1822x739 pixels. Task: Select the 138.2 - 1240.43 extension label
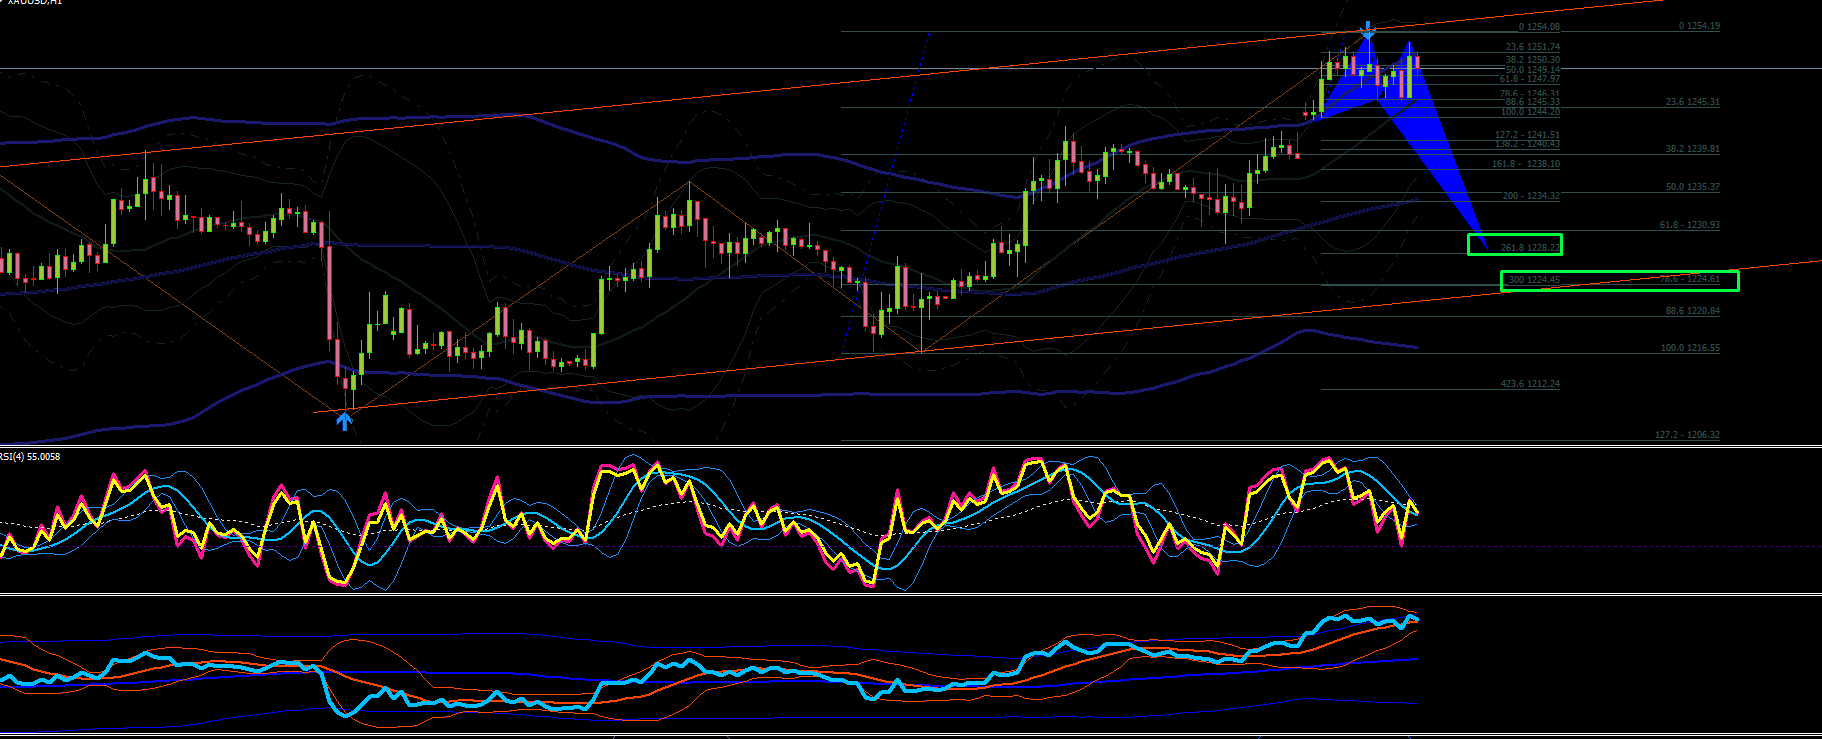coord(1527,144)
